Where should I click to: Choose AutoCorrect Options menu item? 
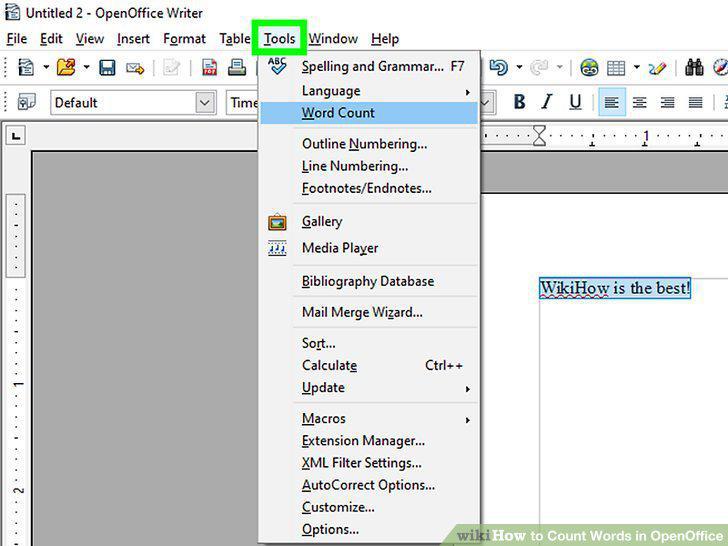(x=369, y=485)
